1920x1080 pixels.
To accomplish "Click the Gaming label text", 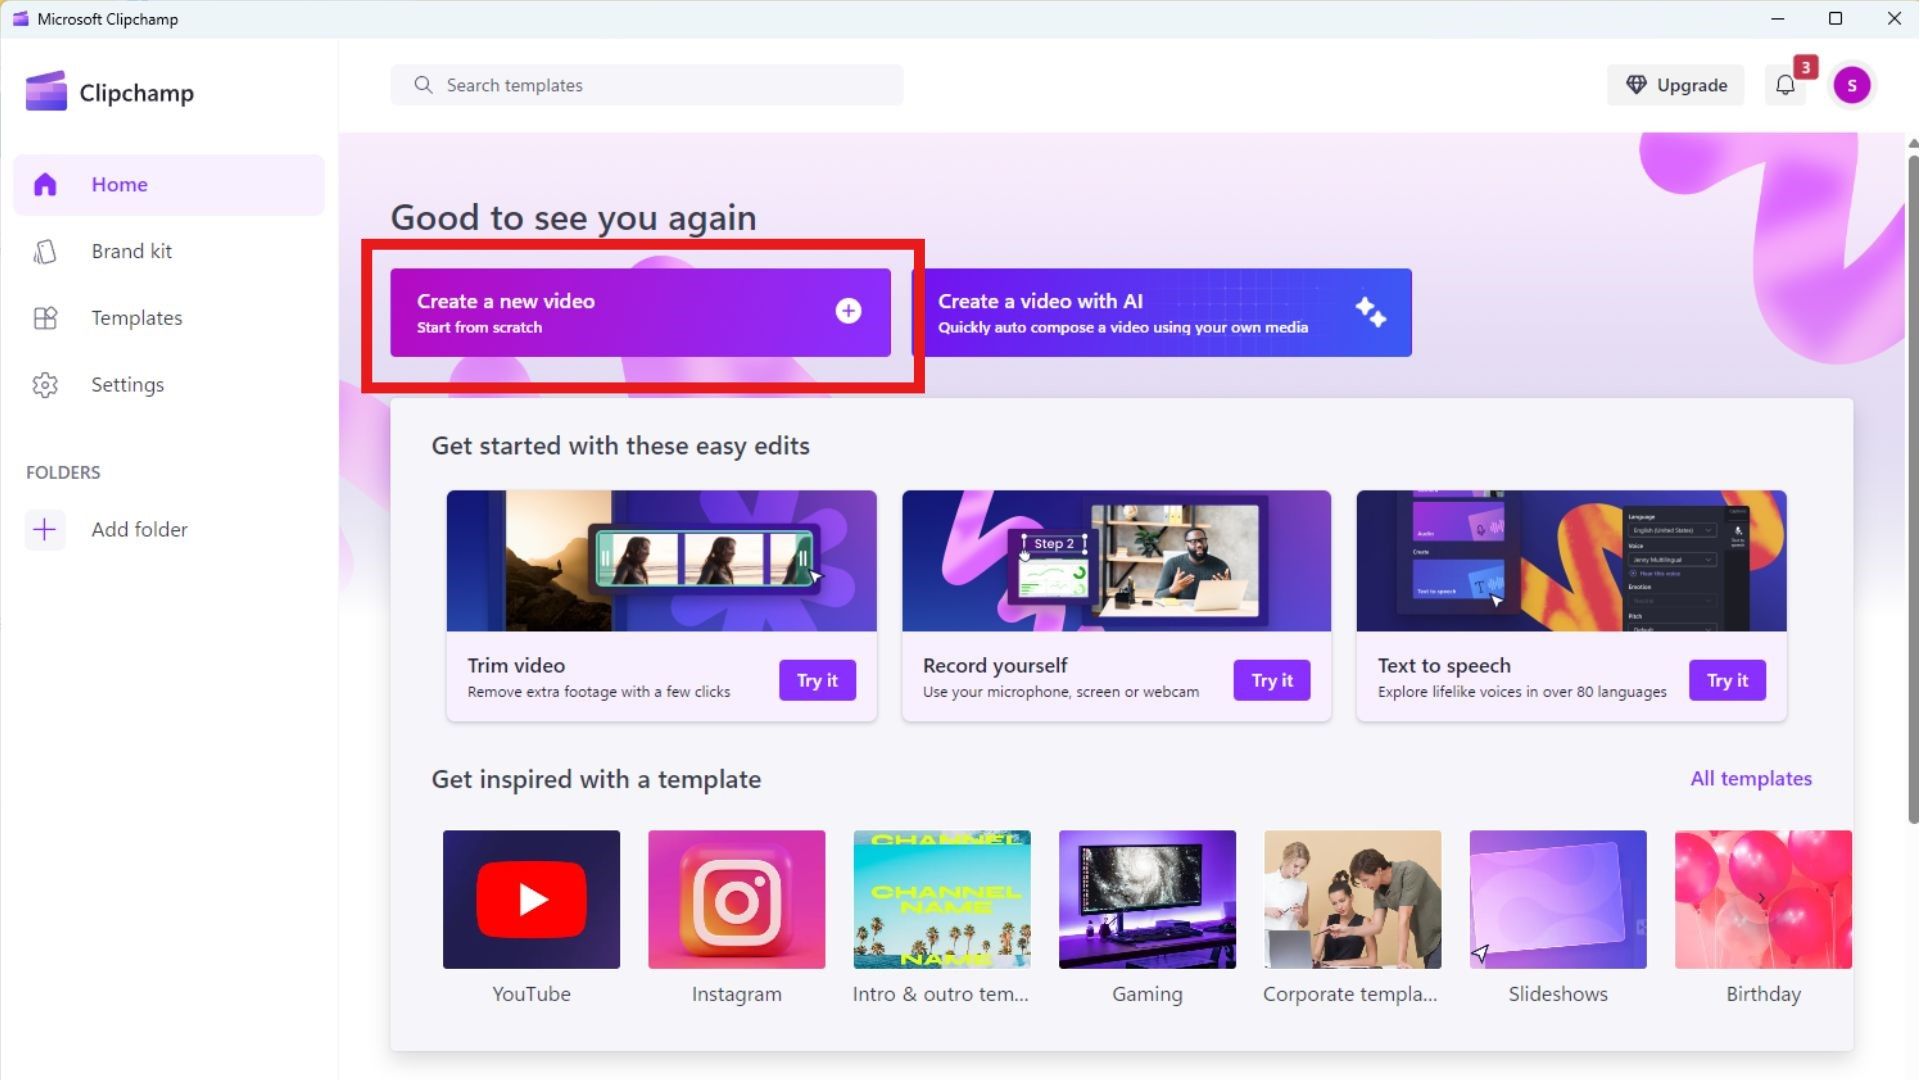I will 1147,994.
